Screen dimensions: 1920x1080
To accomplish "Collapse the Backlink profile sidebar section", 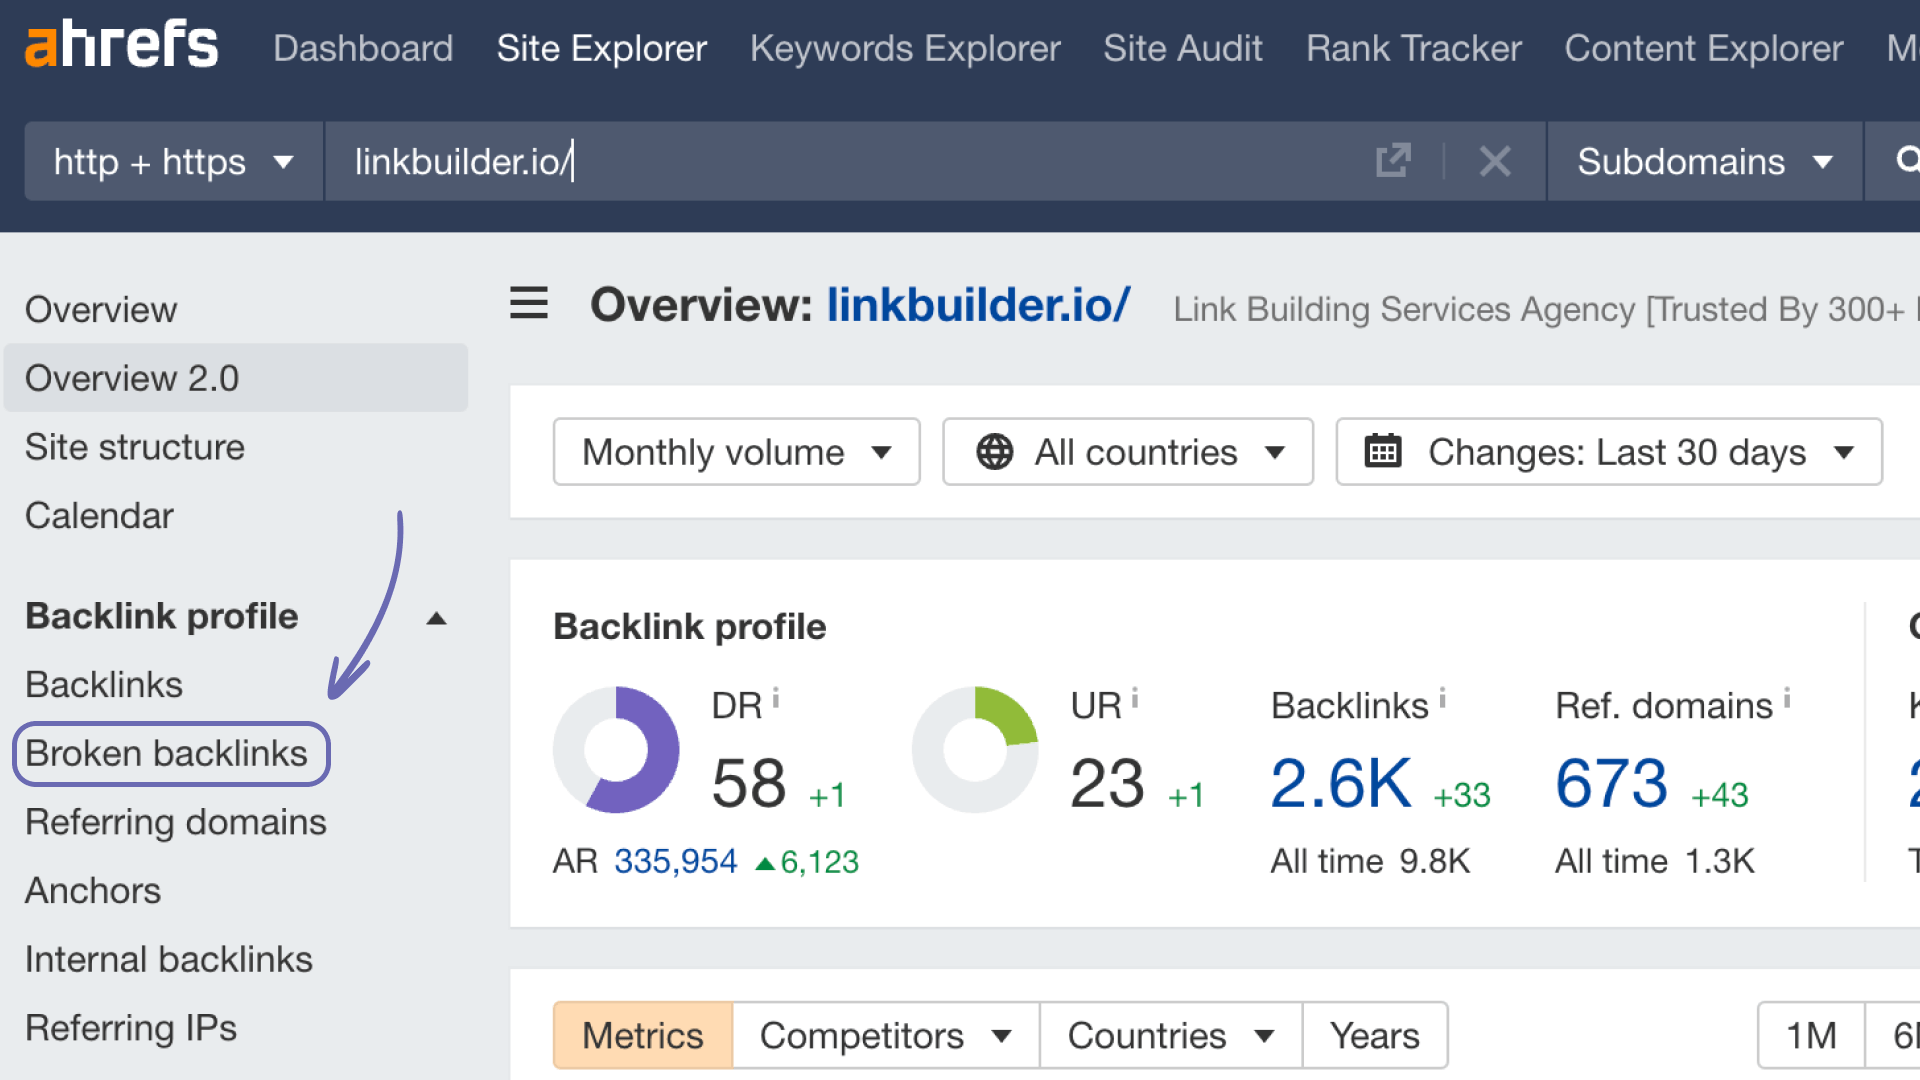I will pyautogui.click(x=437, y=617).
